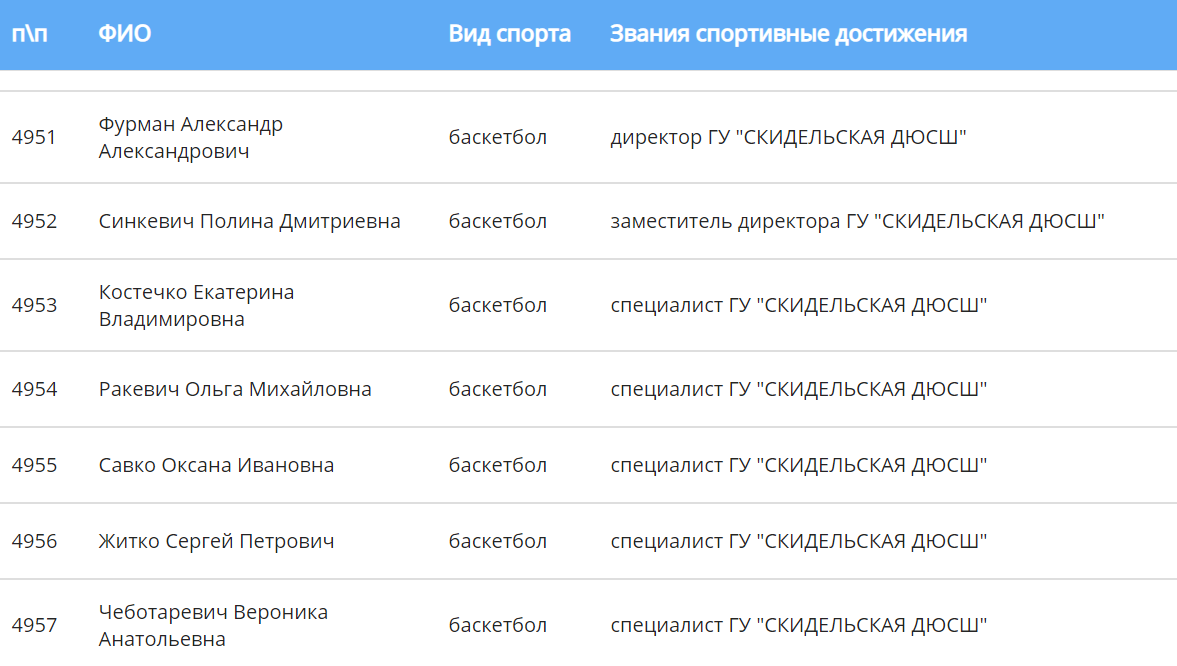This screenshot has height=666, width=1177.
Task: Select the name Костечко Екатерина Владимировна
Action: tap(196, 306)
